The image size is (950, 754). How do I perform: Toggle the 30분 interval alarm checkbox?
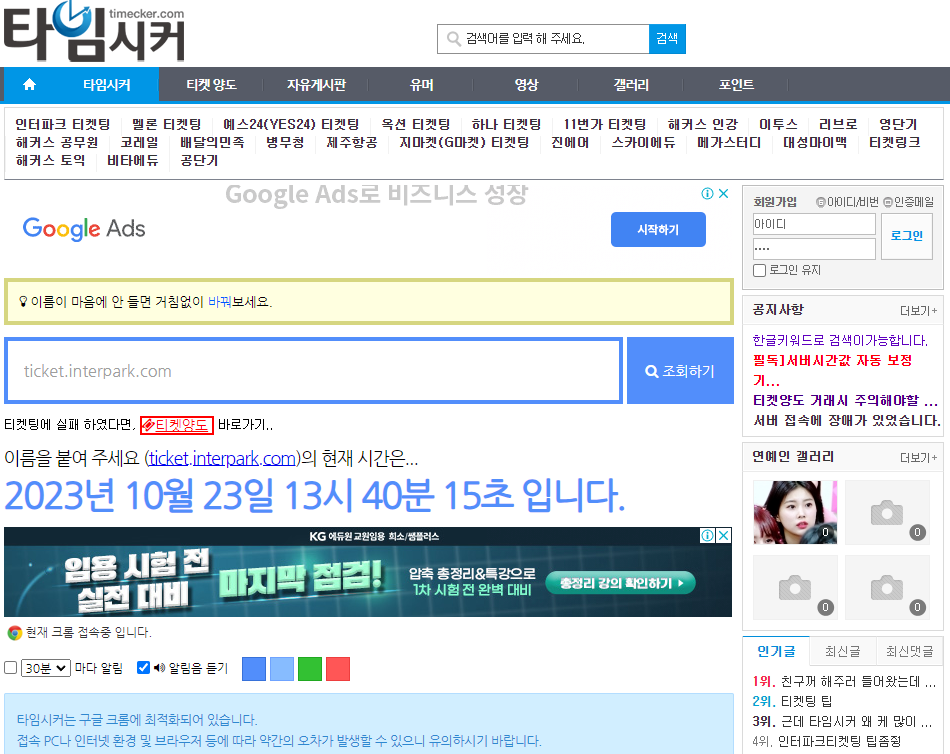10,668
